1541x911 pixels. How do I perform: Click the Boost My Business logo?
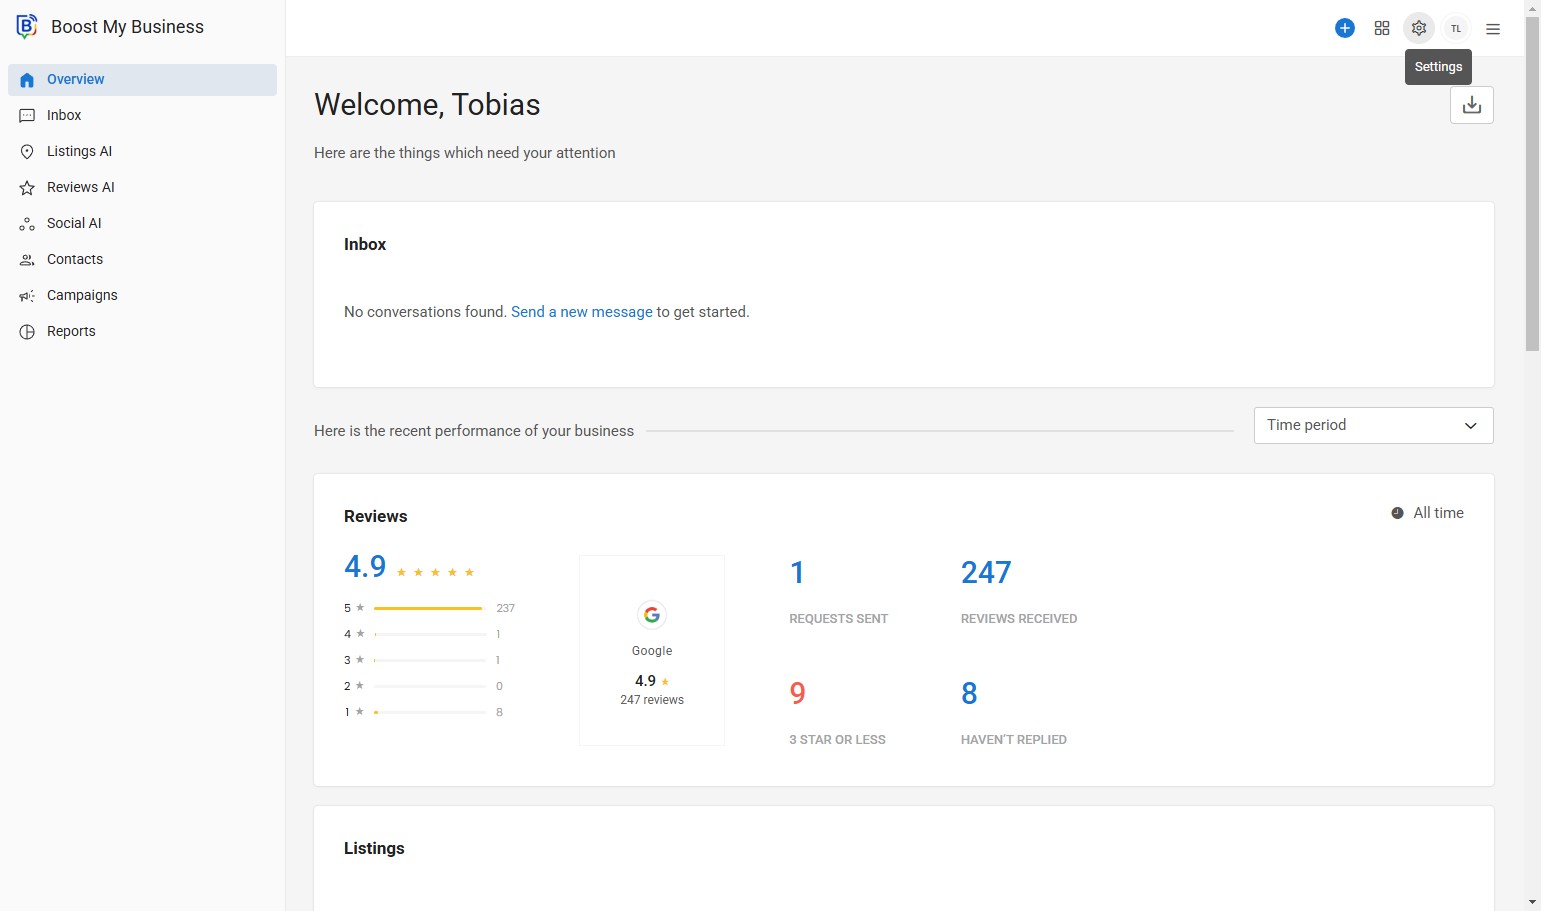click(x=27, y=27)
